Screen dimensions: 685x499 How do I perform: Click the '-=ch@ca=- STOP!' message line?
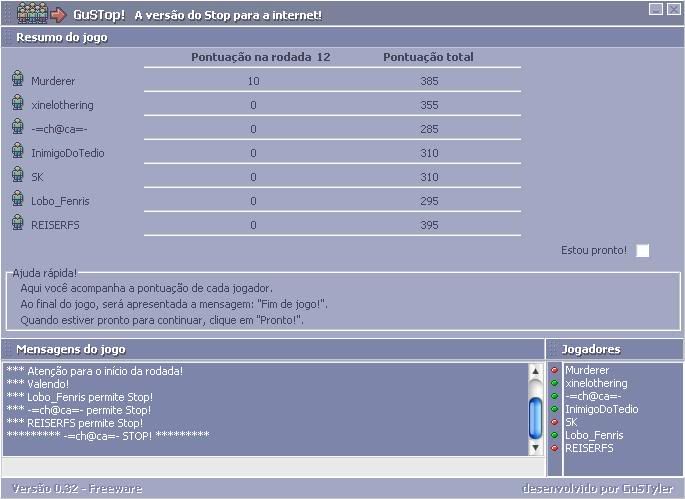click(108, 436)
